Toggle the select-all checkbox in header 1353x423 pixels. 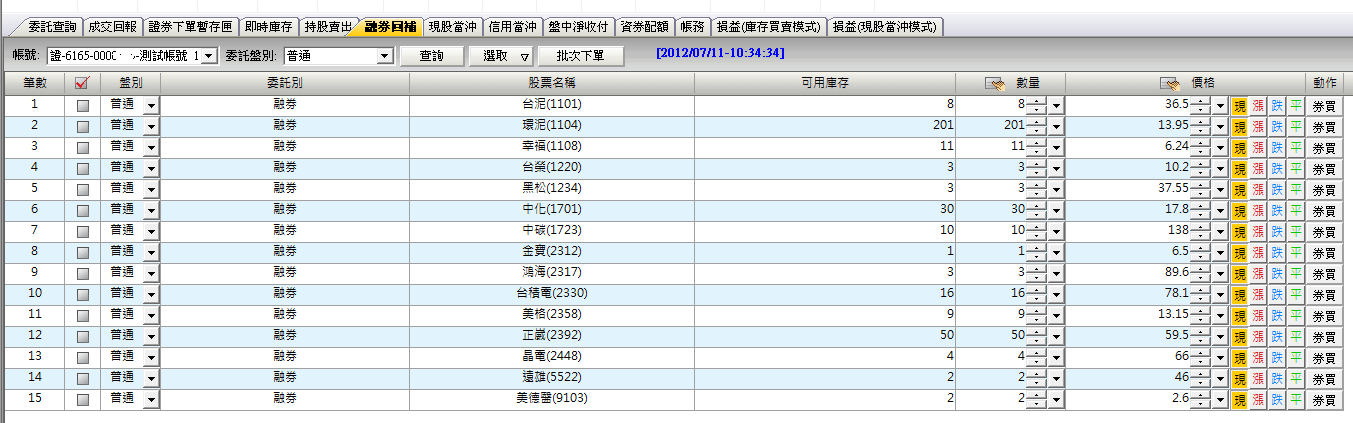[x=83, y=83]
